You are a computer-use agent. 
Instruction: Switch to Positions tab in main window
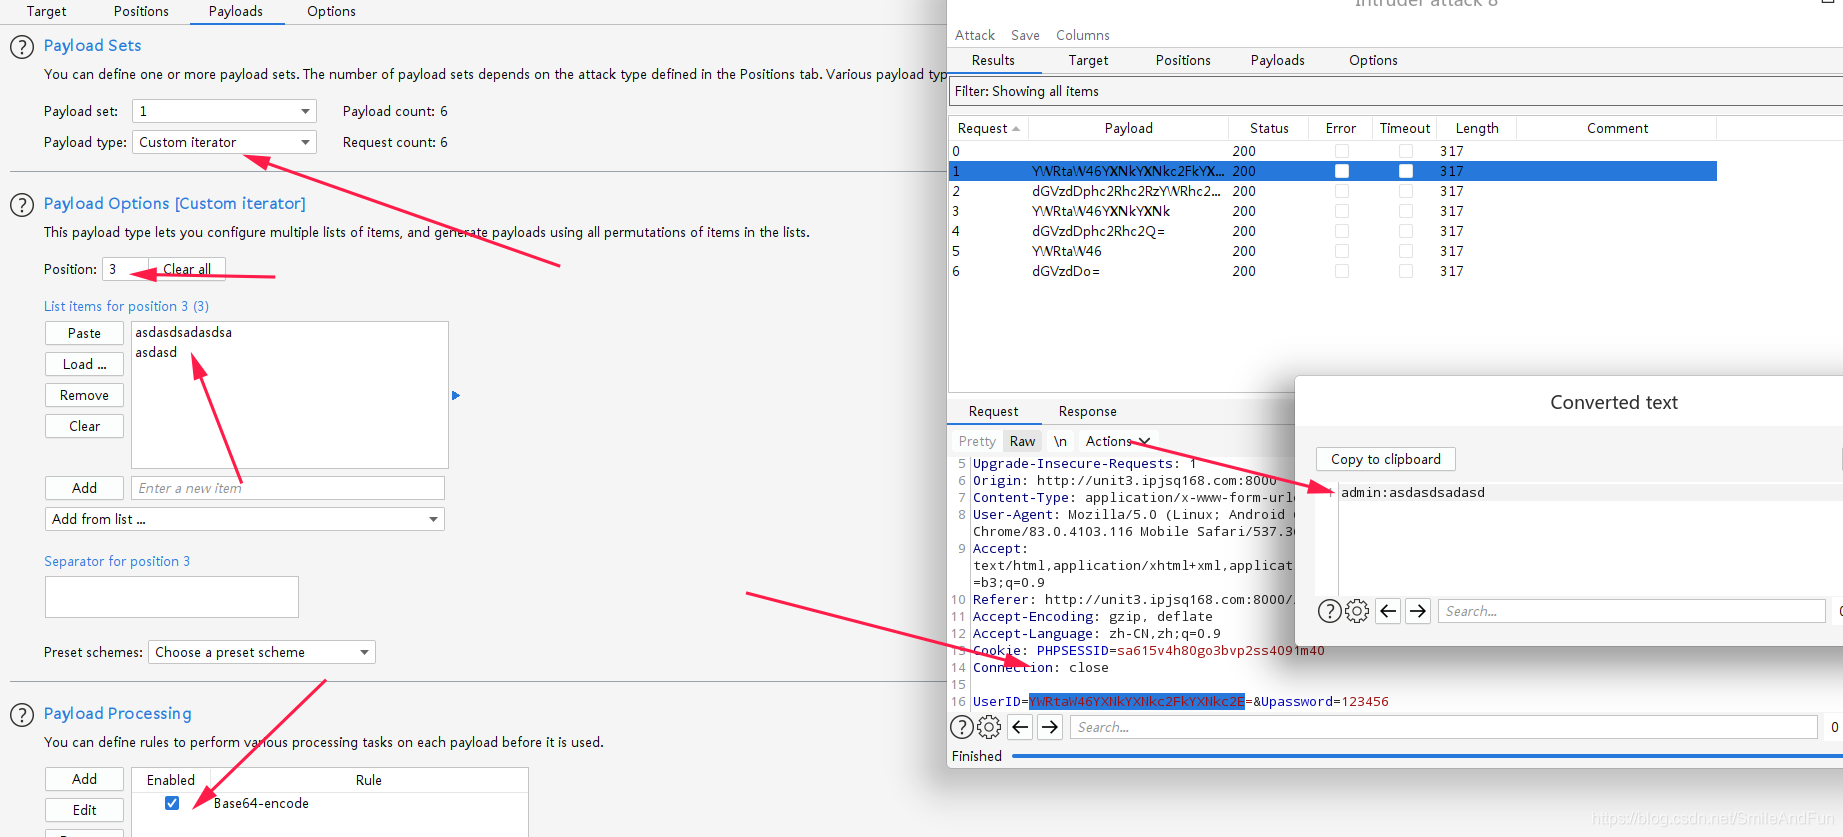(x=141, y=11)
